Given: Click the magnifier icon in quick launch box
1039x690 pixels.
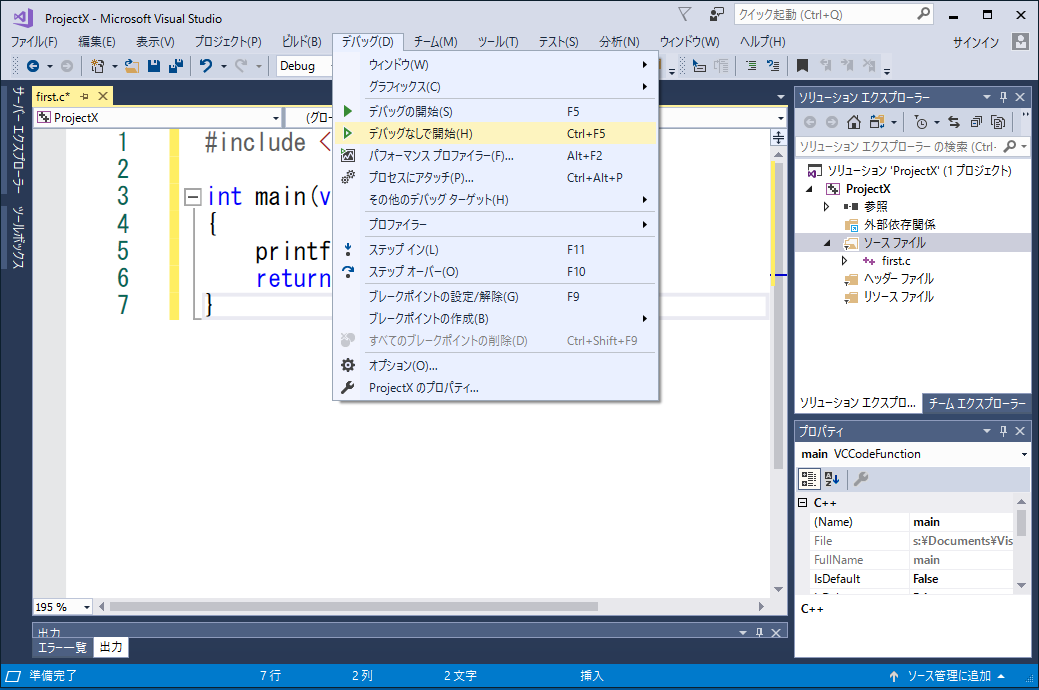Looking at the screenshot, I should click(923, 14).
